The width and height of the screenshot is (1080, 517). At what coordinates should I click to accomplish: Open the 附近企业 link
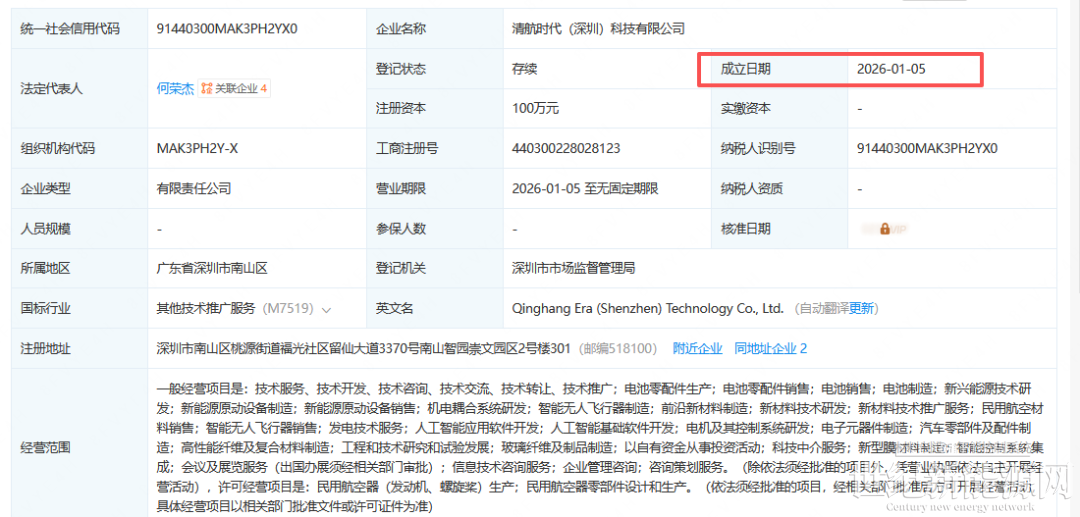[697, 349]
